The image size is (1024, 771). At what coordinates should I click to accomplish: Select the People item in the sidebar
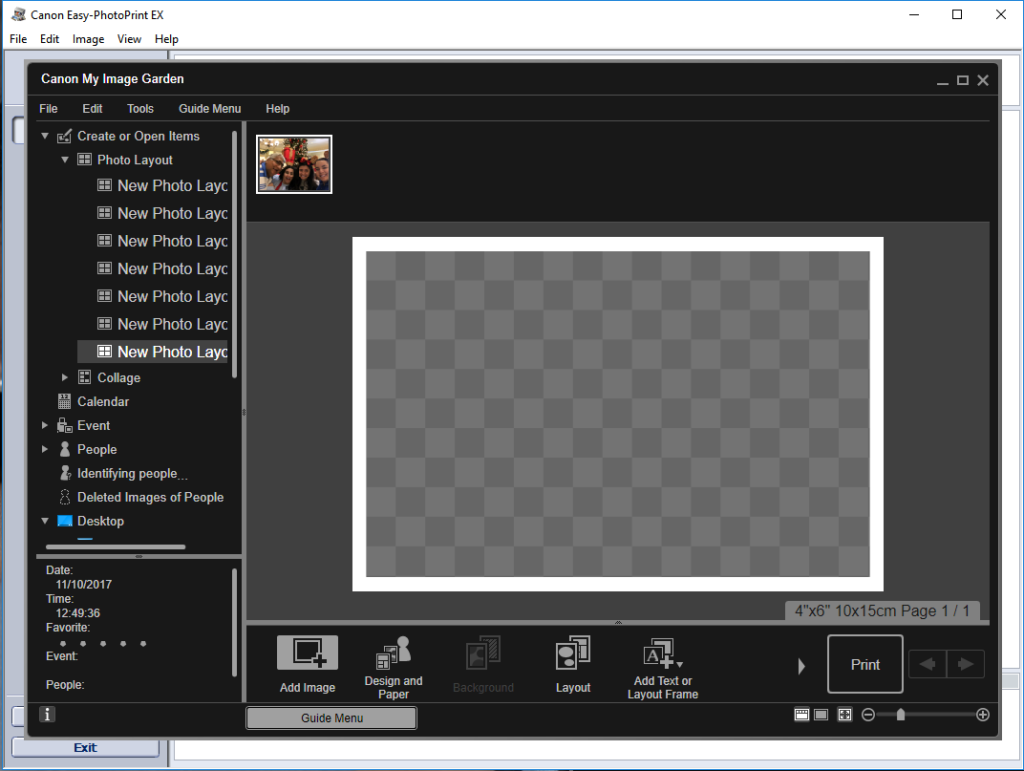pyautogui.click(x=97, y=449)
